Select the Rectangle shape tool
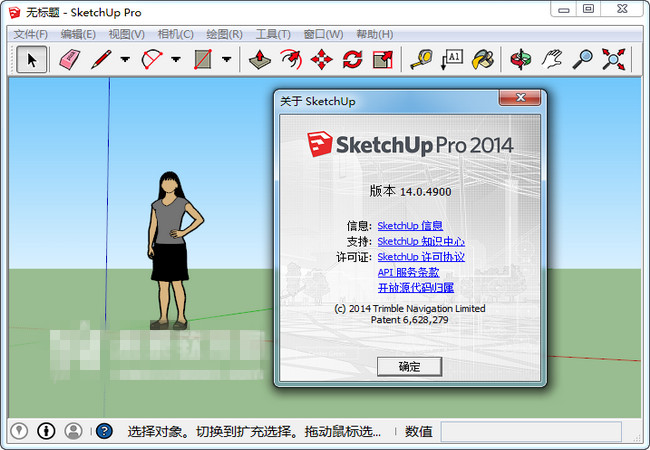The height and width of the screenshot is (450, 650). click(203, 60)
